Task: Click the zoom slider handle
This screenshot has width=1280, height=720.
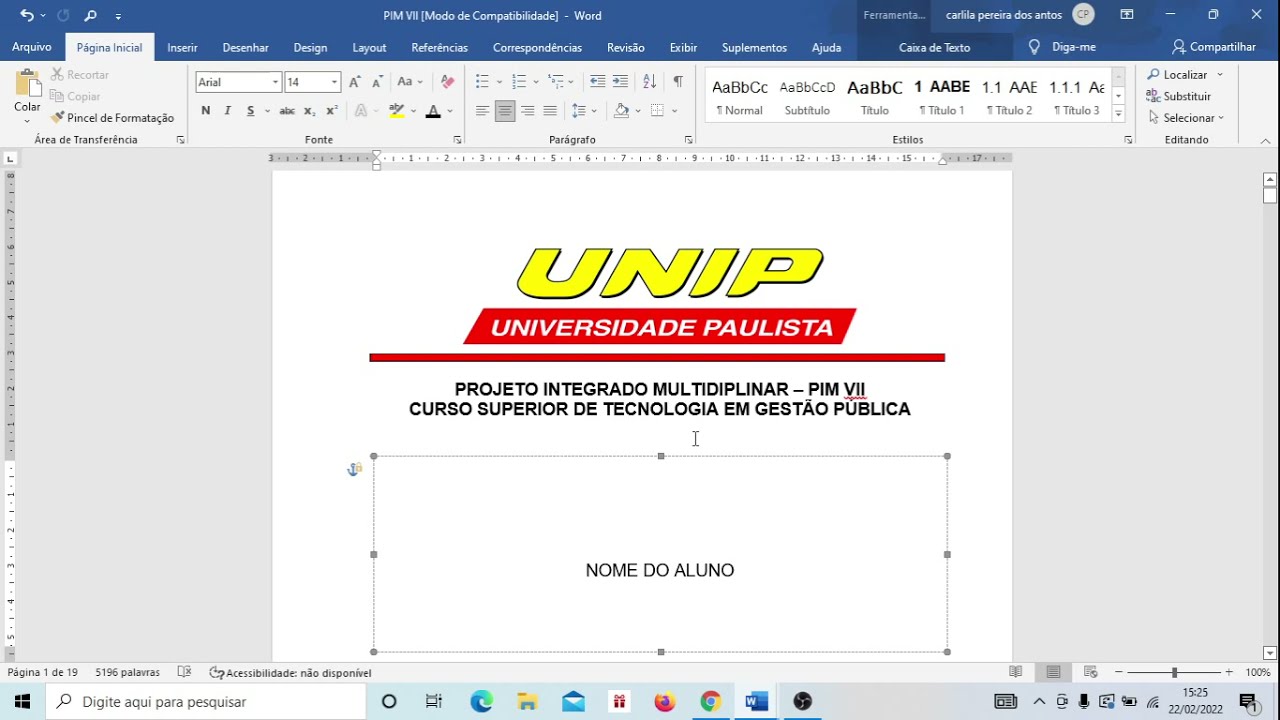Action: [1174, 673]
